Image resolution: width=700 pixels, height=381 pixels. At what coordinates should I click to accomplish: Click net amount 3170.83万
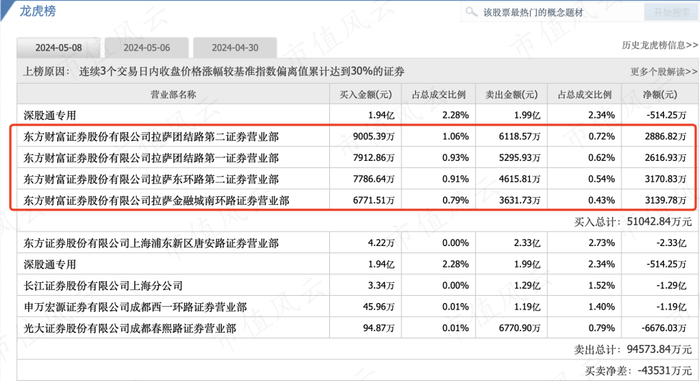coord(666,180)
